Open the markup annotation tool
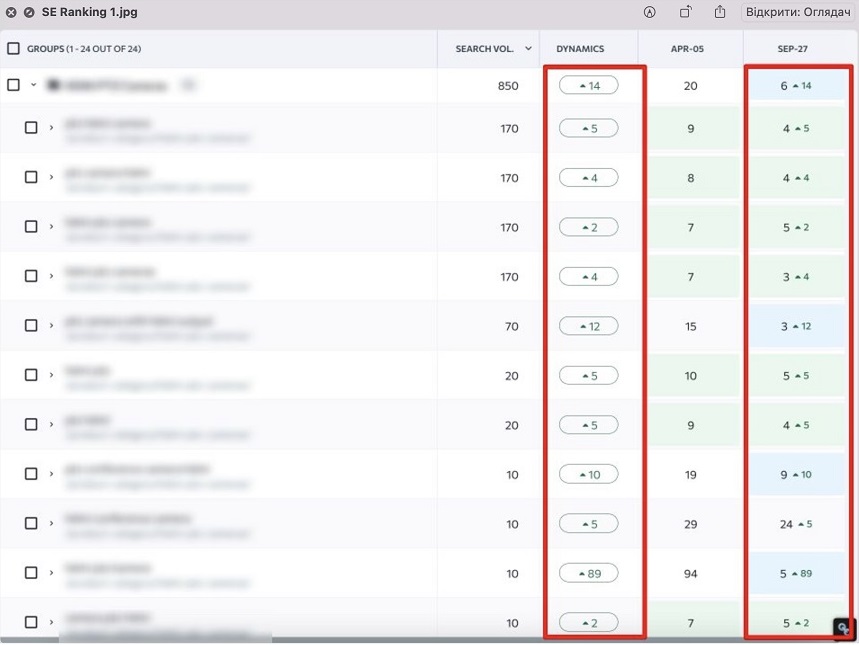The width and height of the screenshot is (859, 645). (649, 13)
